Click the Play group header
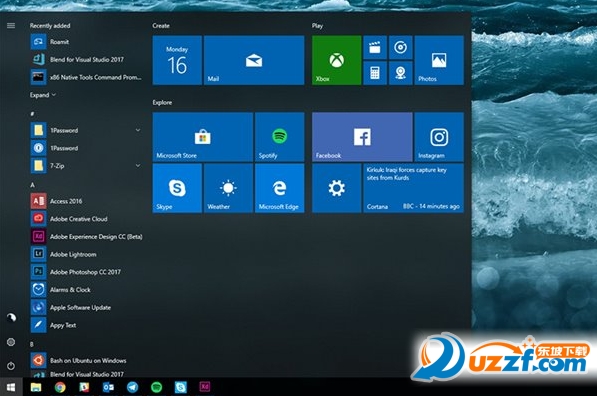 318,26
